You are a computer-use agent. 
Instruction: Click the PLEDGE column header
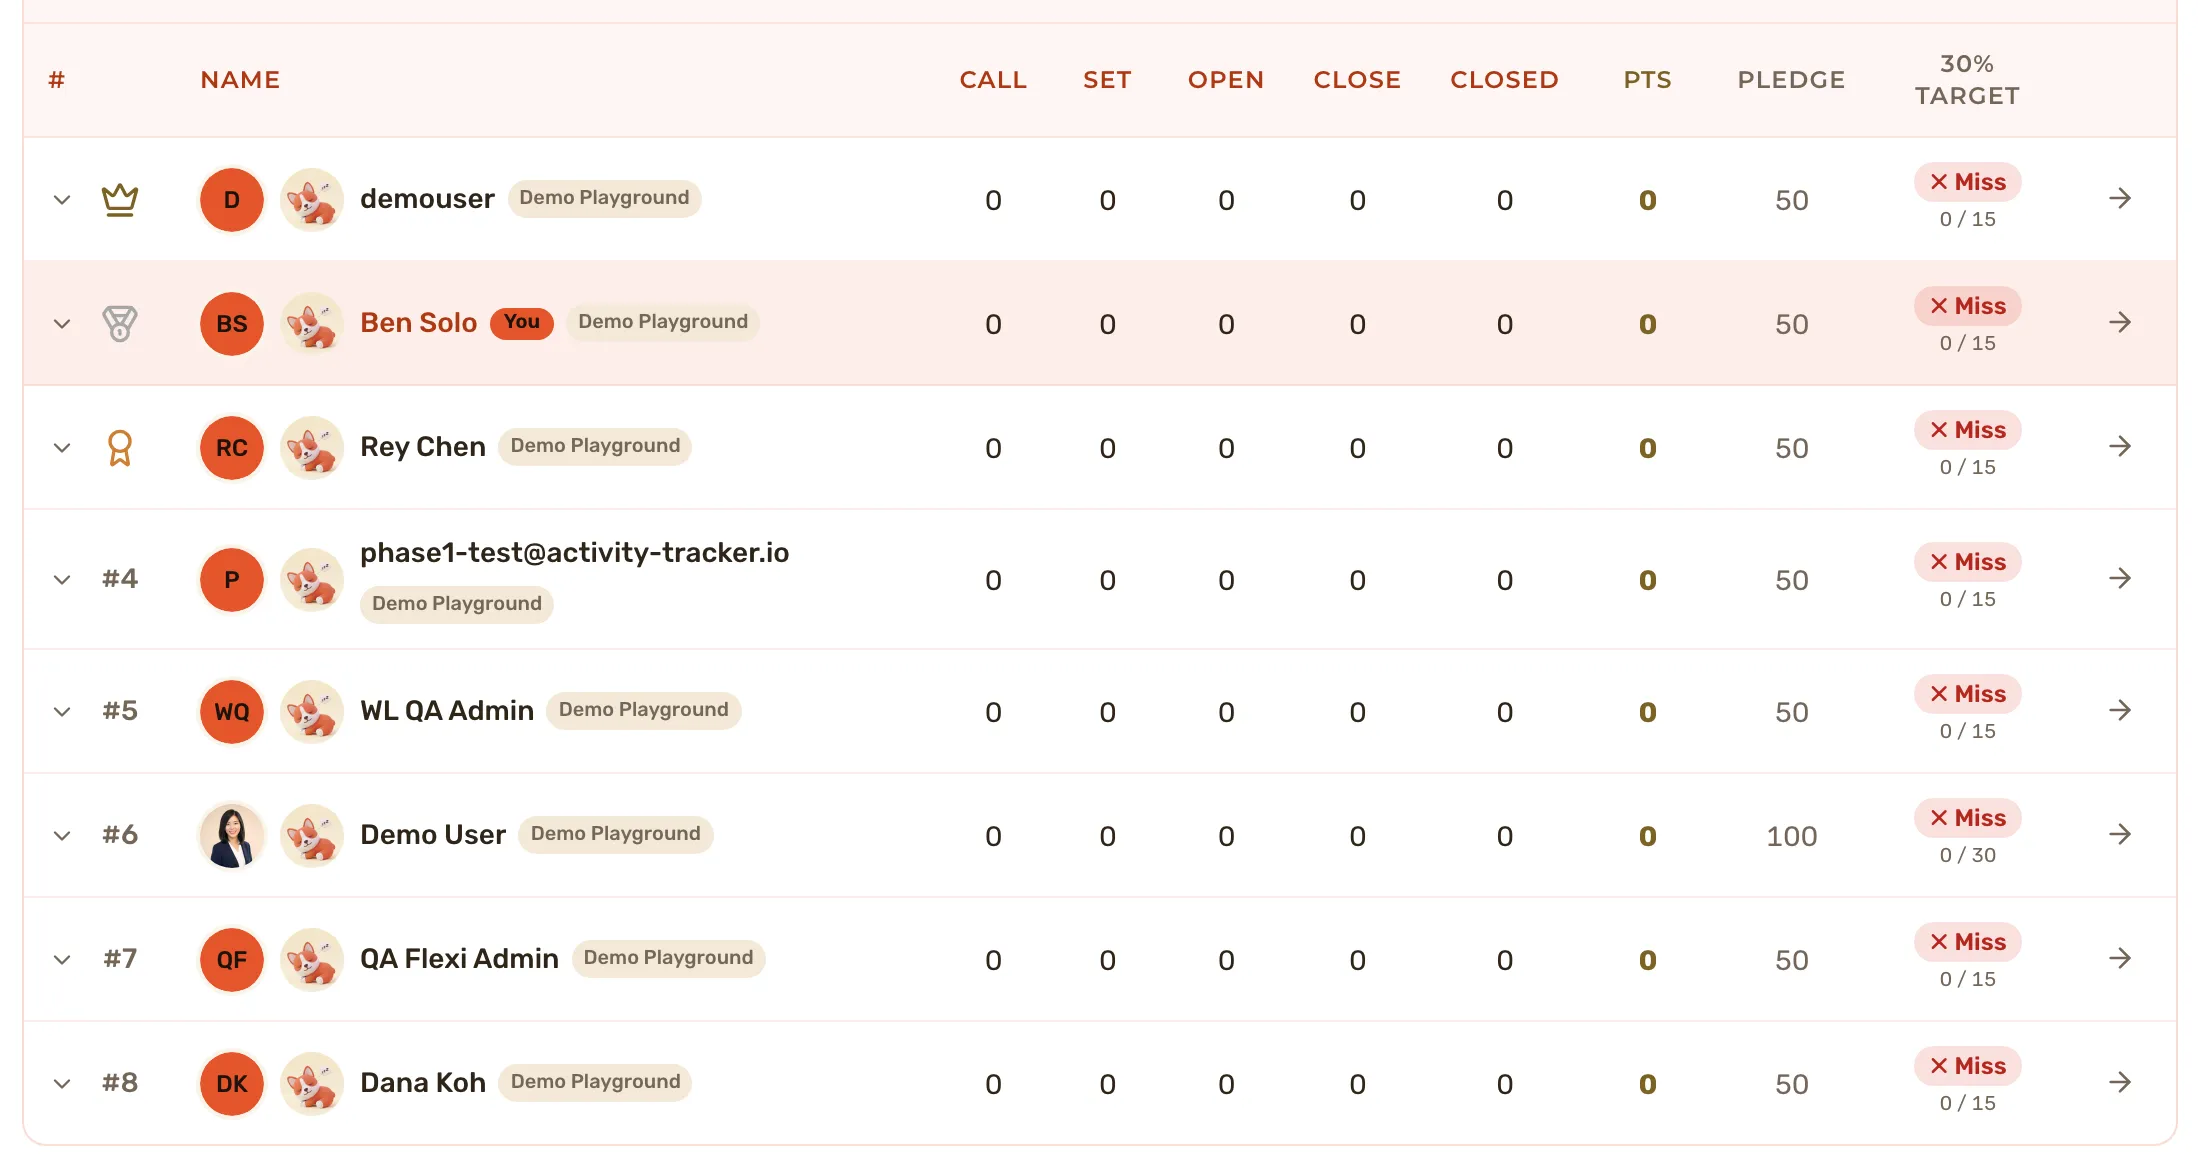point(1791,80)
